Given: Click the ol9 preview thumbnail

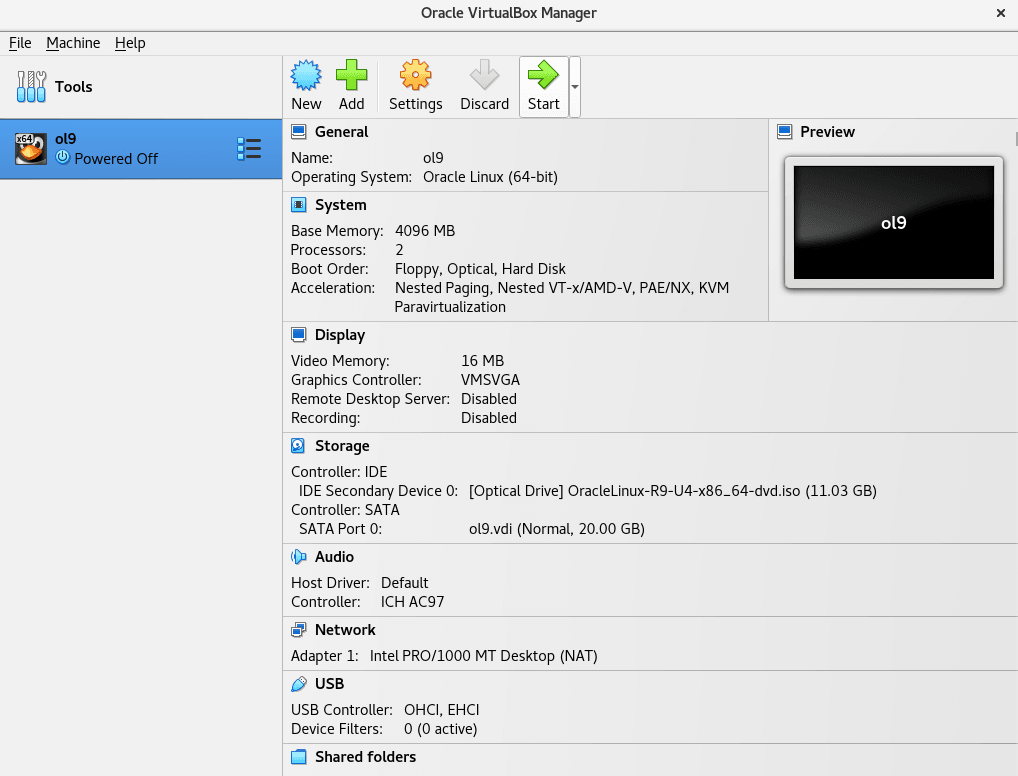Looking at the screenshot, I should pos(893,223).
